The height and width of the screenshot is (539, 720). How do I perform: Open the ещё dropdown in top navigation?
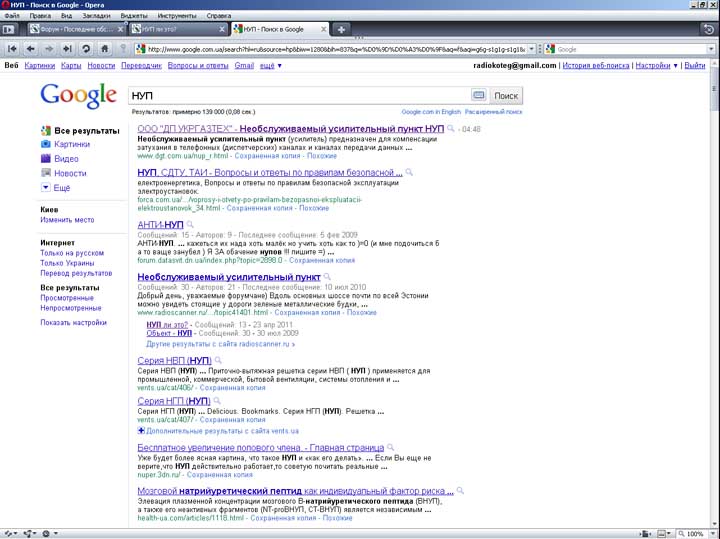click(x=270, y=66)
